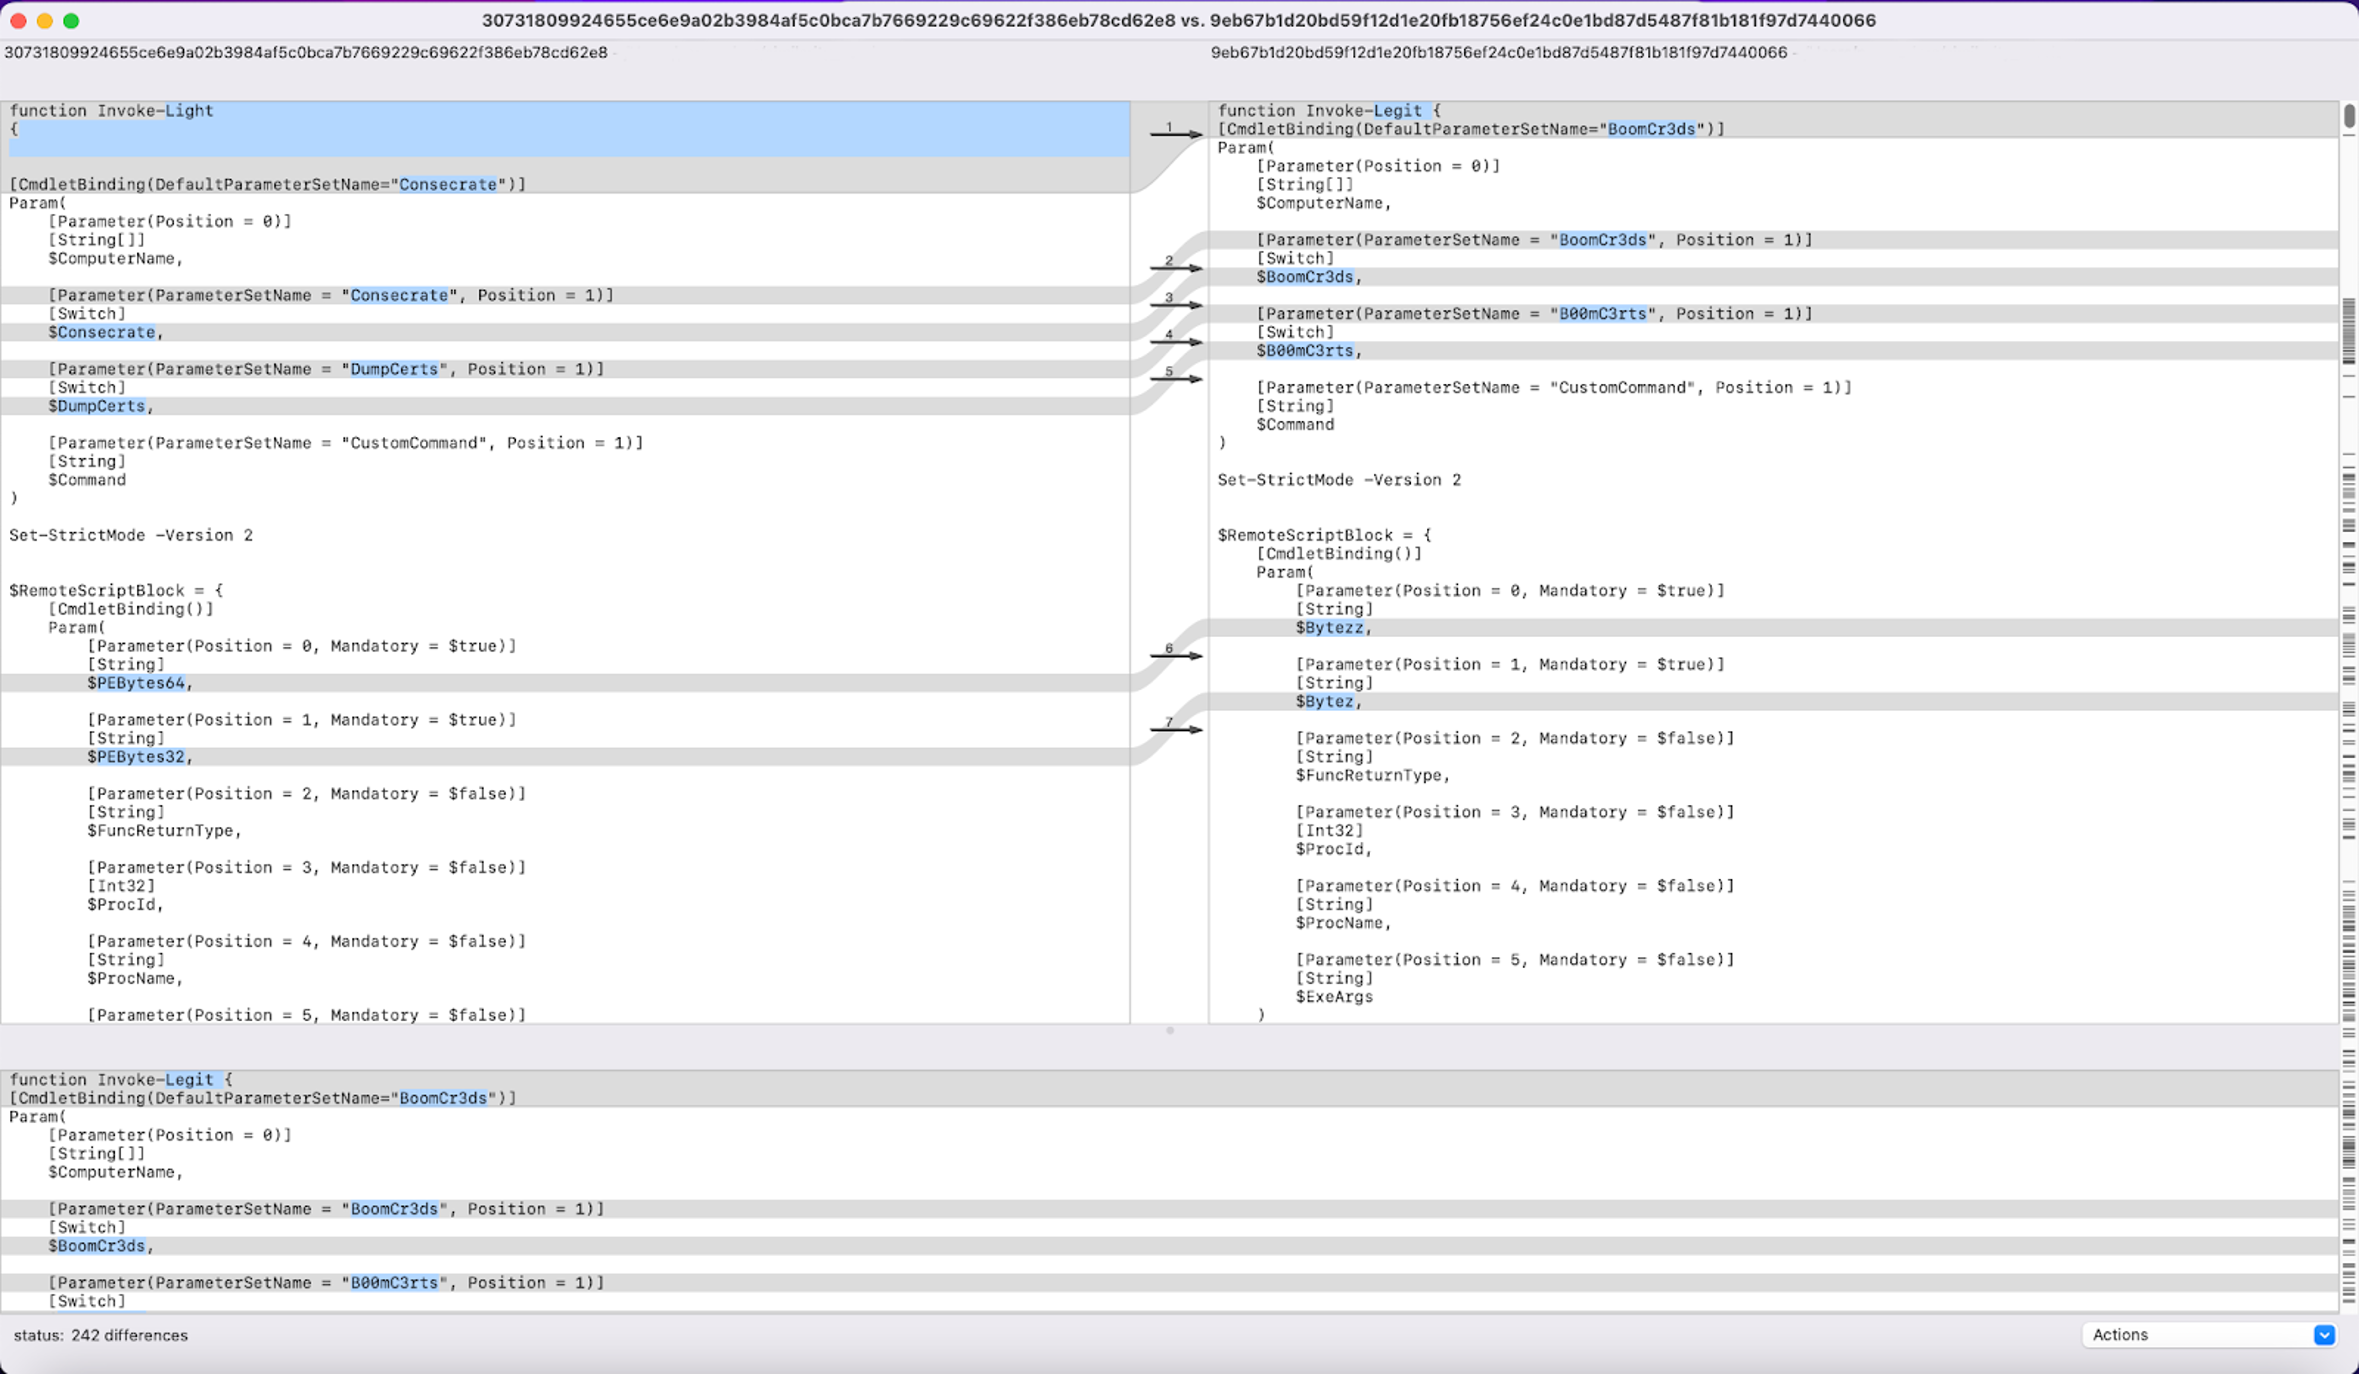Click 'function Invoke-Legit {' in bottom merge pane
This screenshot has width=2360, height=1375.
121,1080
